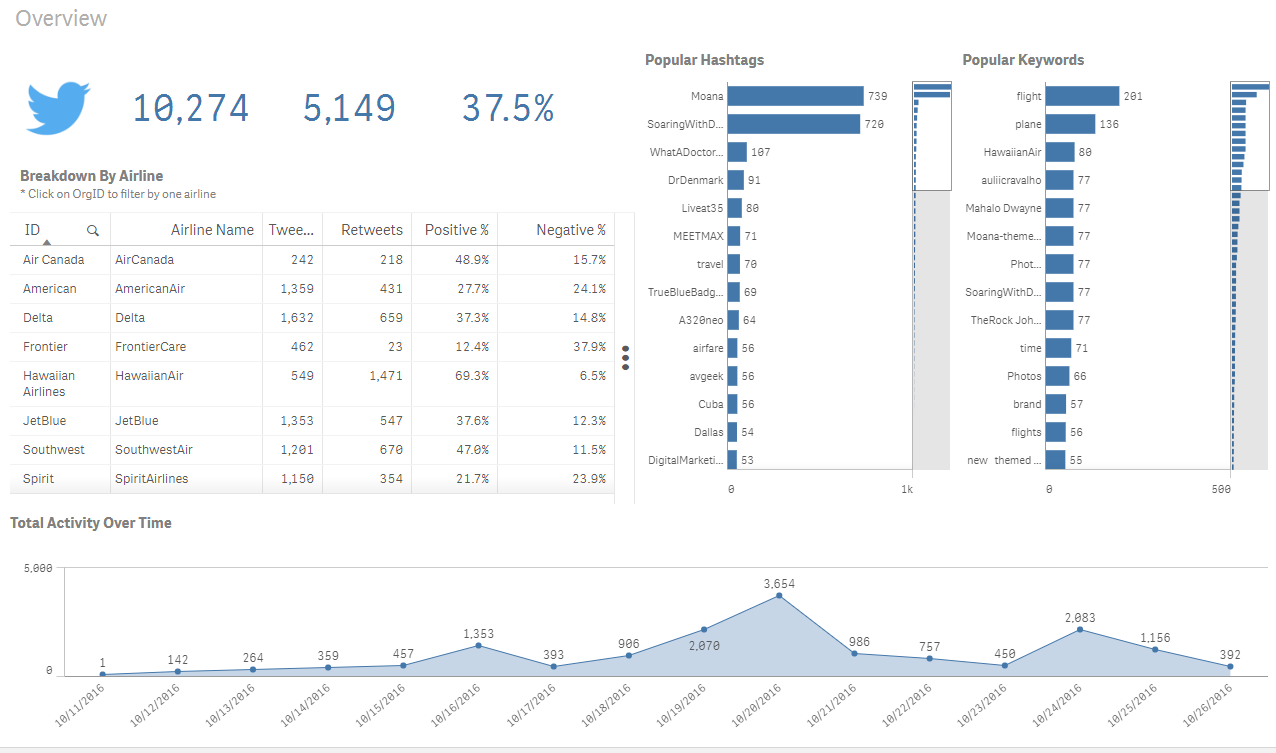
Task: Click the 10,274 total tweets KPI
Action: 190,108
